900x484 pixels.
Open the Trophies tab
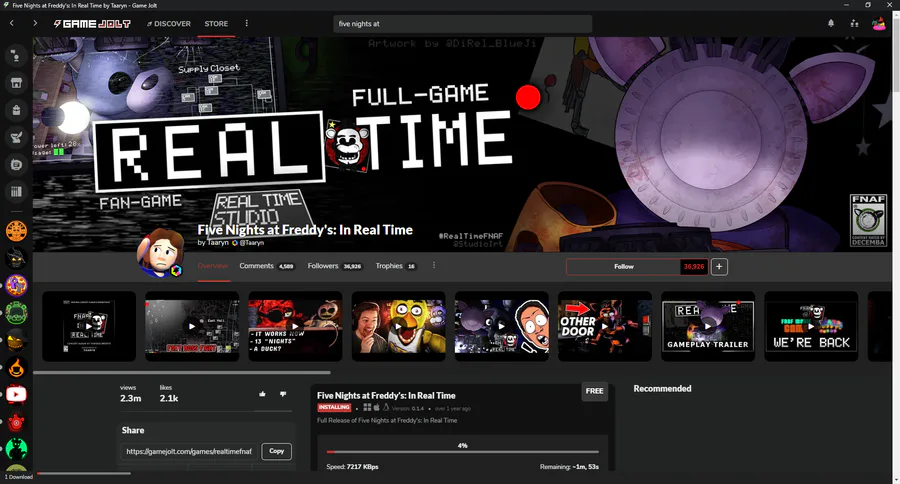(x=395, y=266)
